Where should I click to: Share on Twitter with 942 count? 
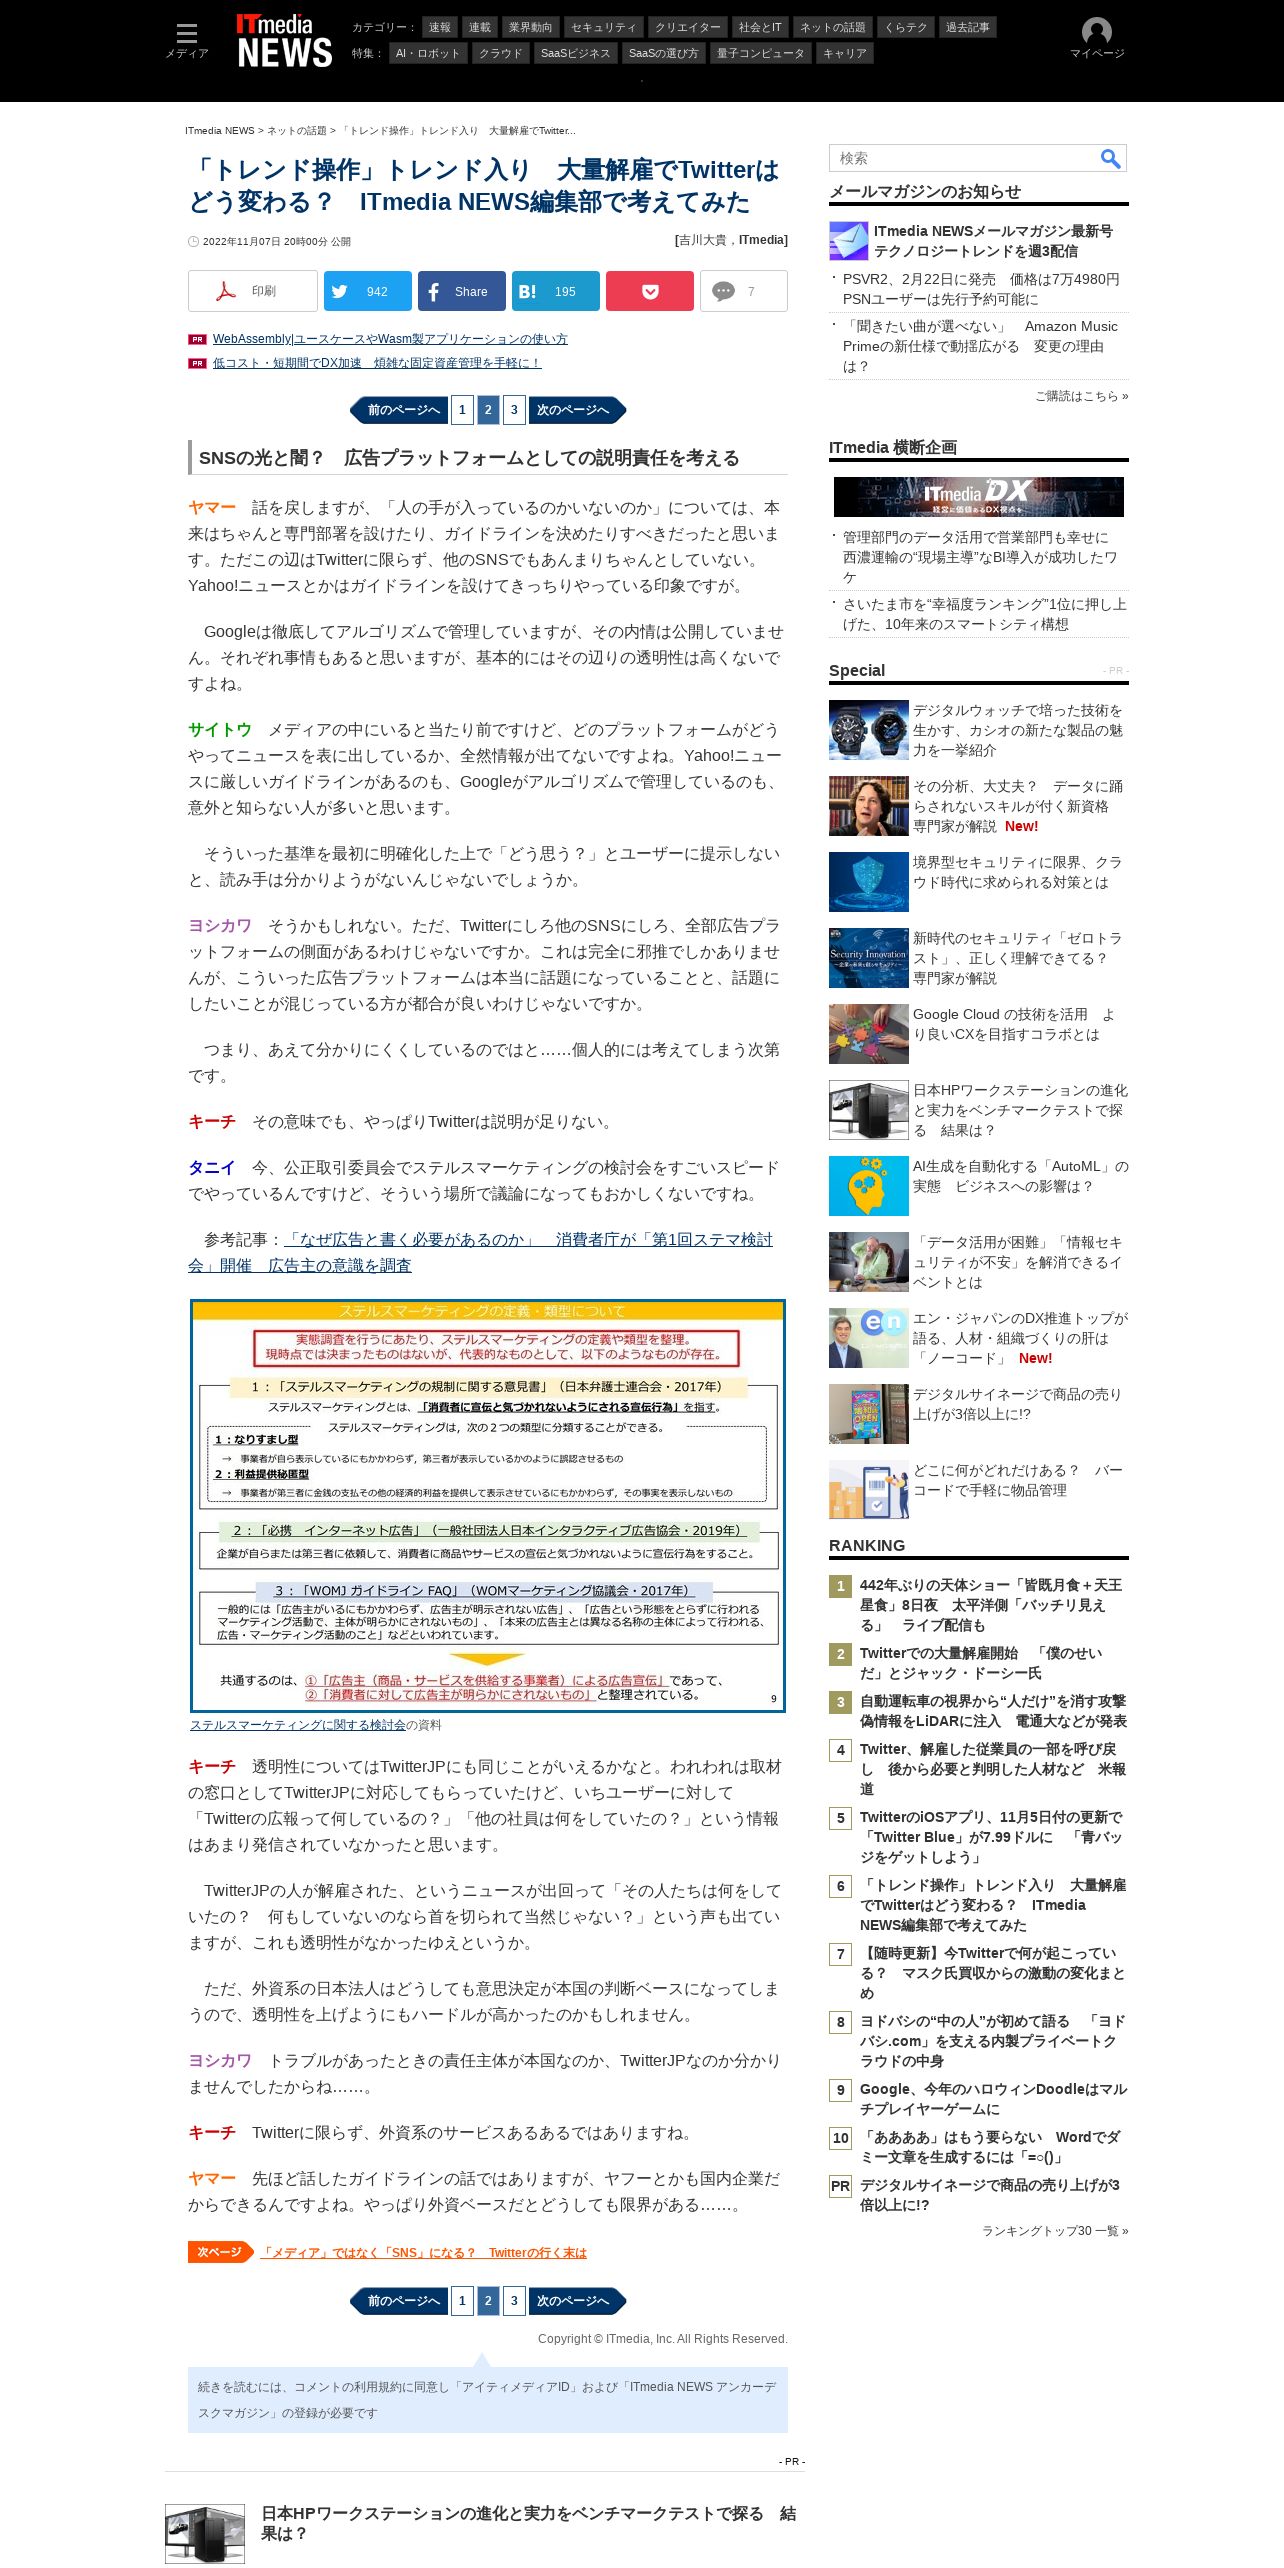tap(368, 291)
